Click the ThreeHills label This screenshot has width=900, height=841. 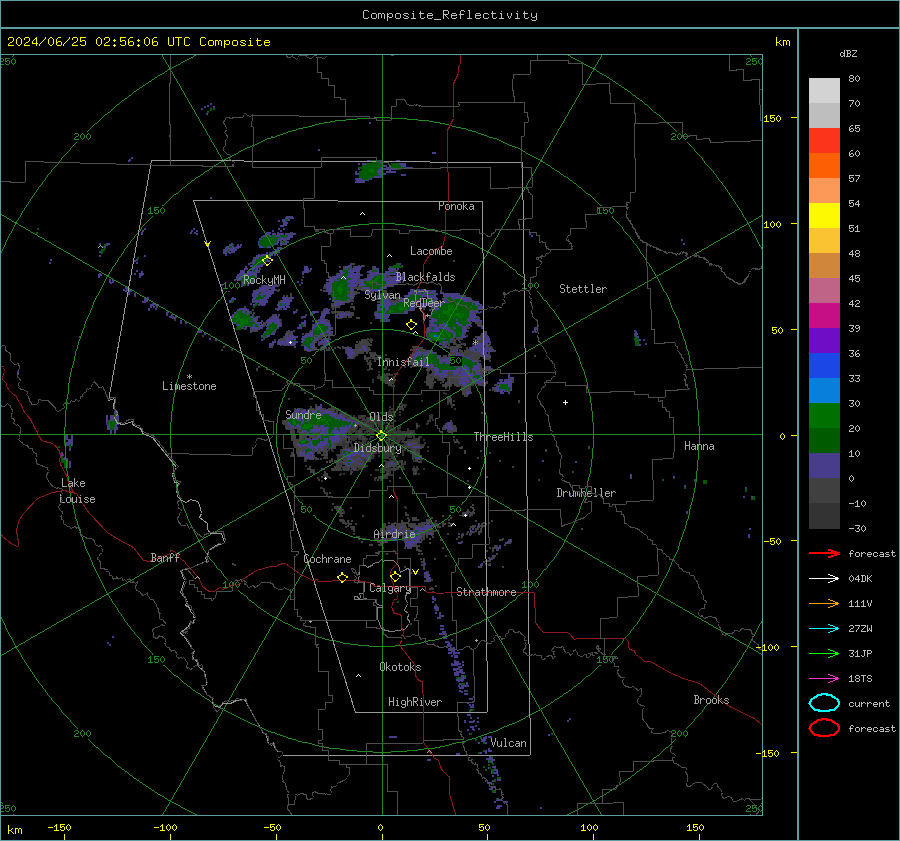click(x=503, y=437)
